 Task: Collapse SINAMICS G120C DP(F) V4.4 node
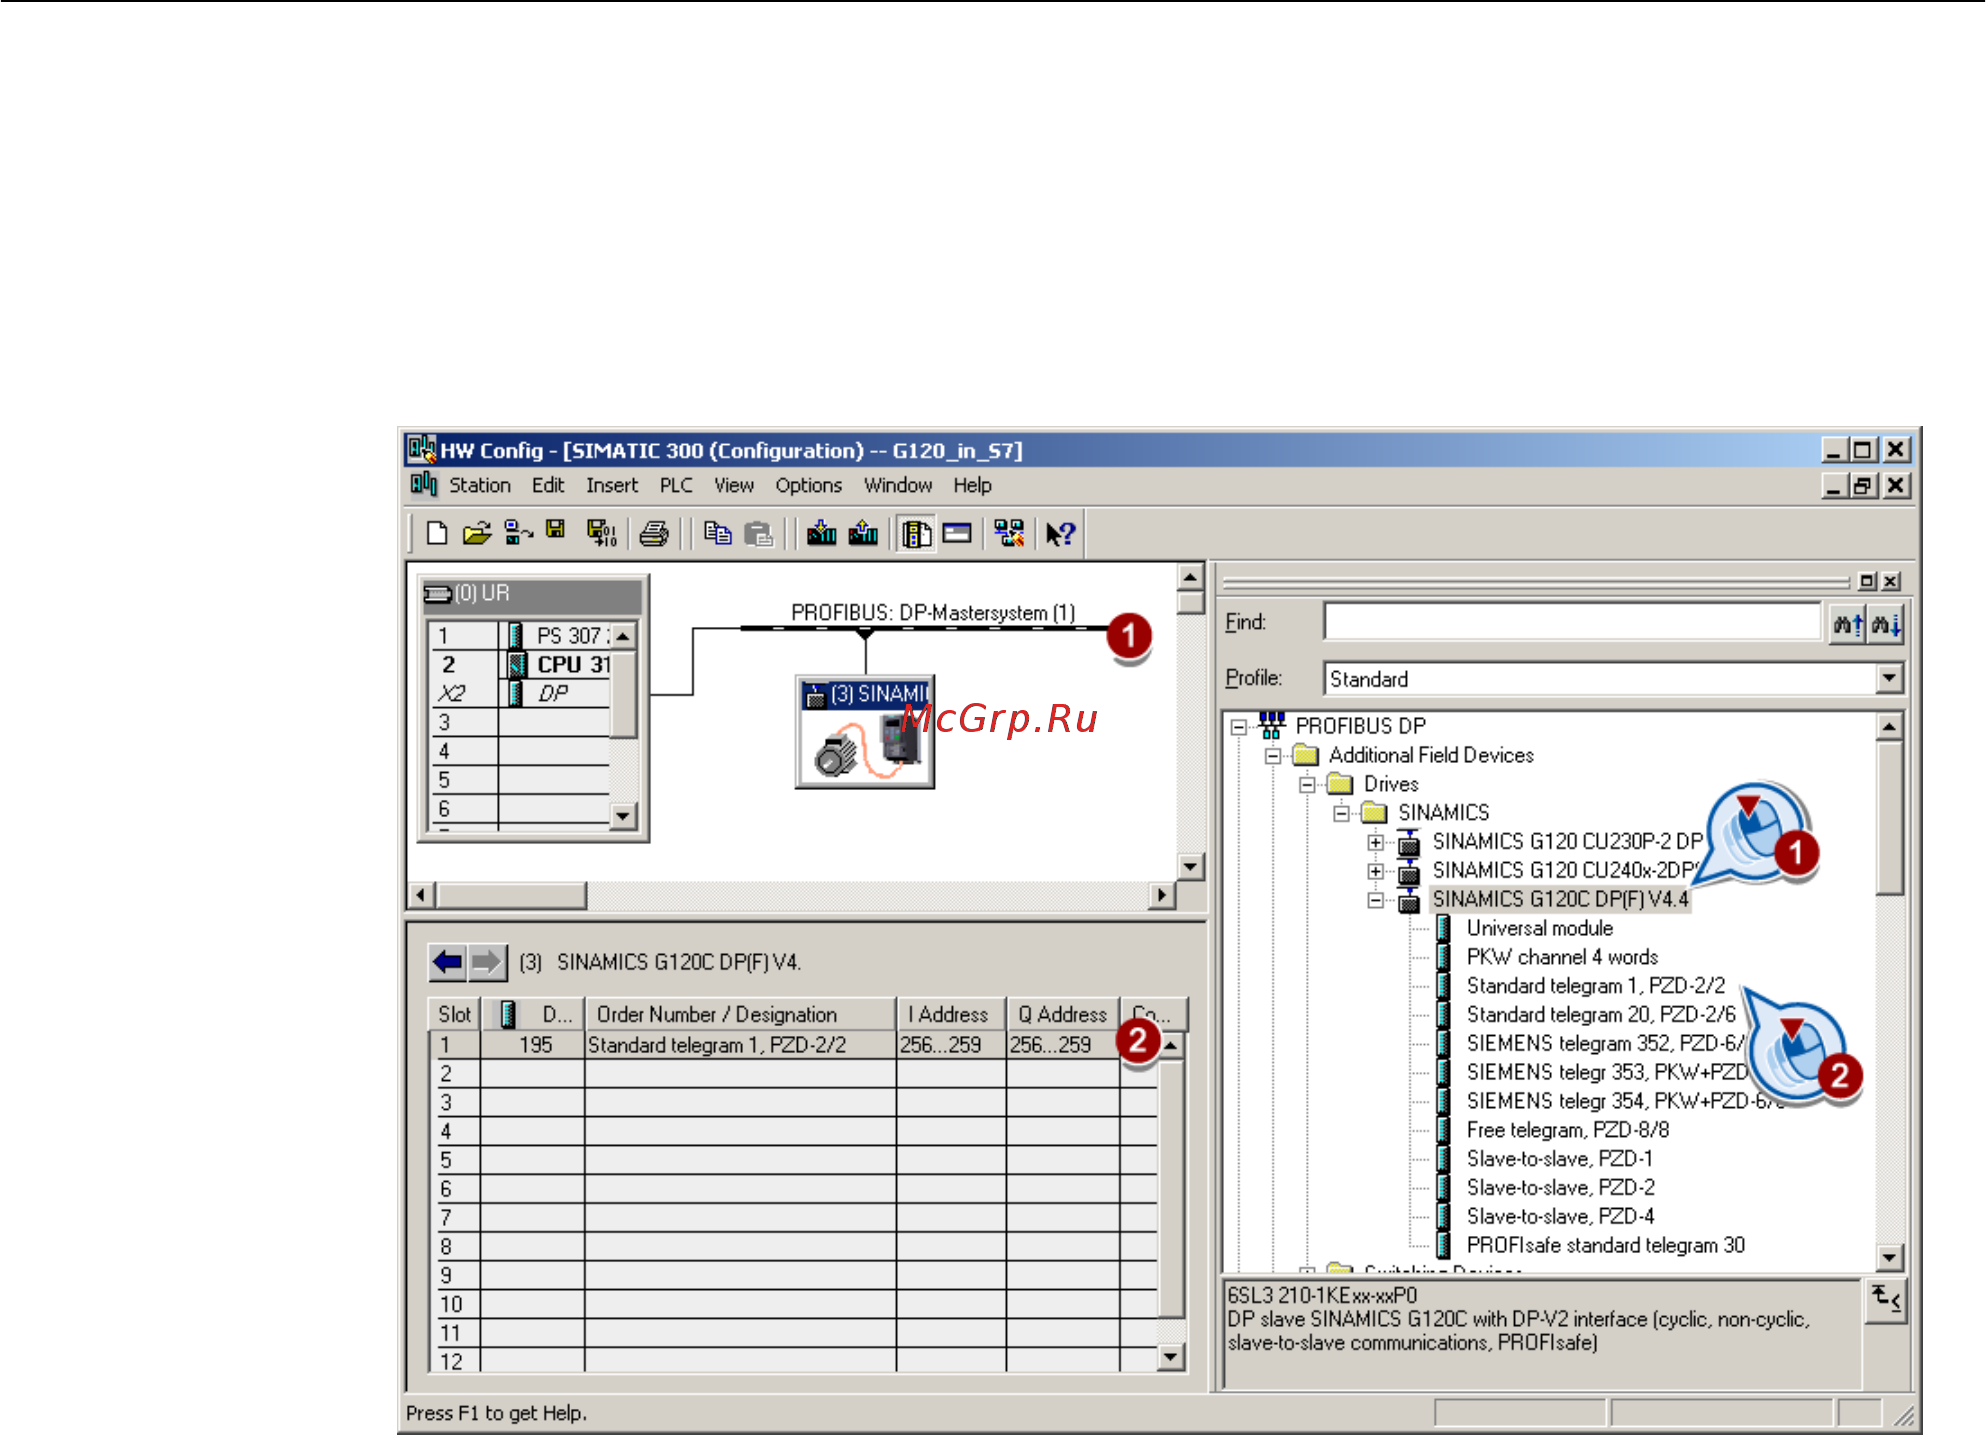(1376, 901)
